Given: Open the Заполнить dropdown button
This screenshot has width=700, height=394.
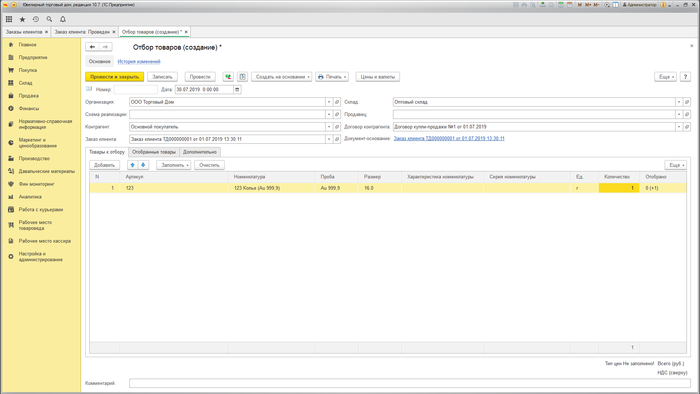Looking at the screenshot, I should click(174, 165).
